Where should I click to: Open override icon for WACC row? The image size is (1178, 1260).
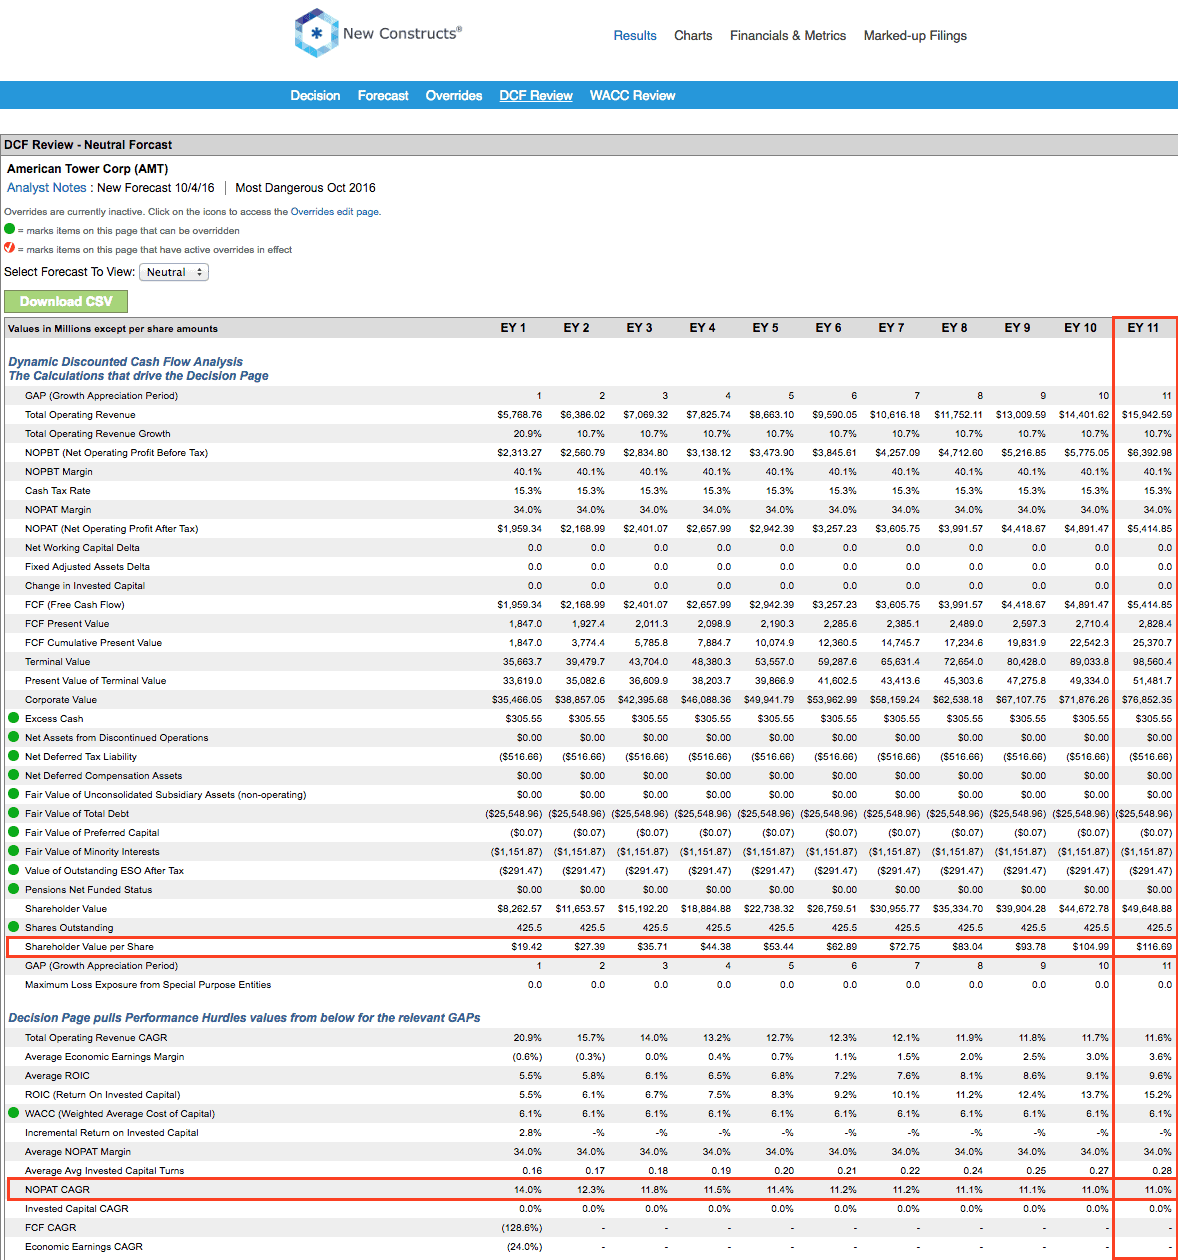point(14,1113)
